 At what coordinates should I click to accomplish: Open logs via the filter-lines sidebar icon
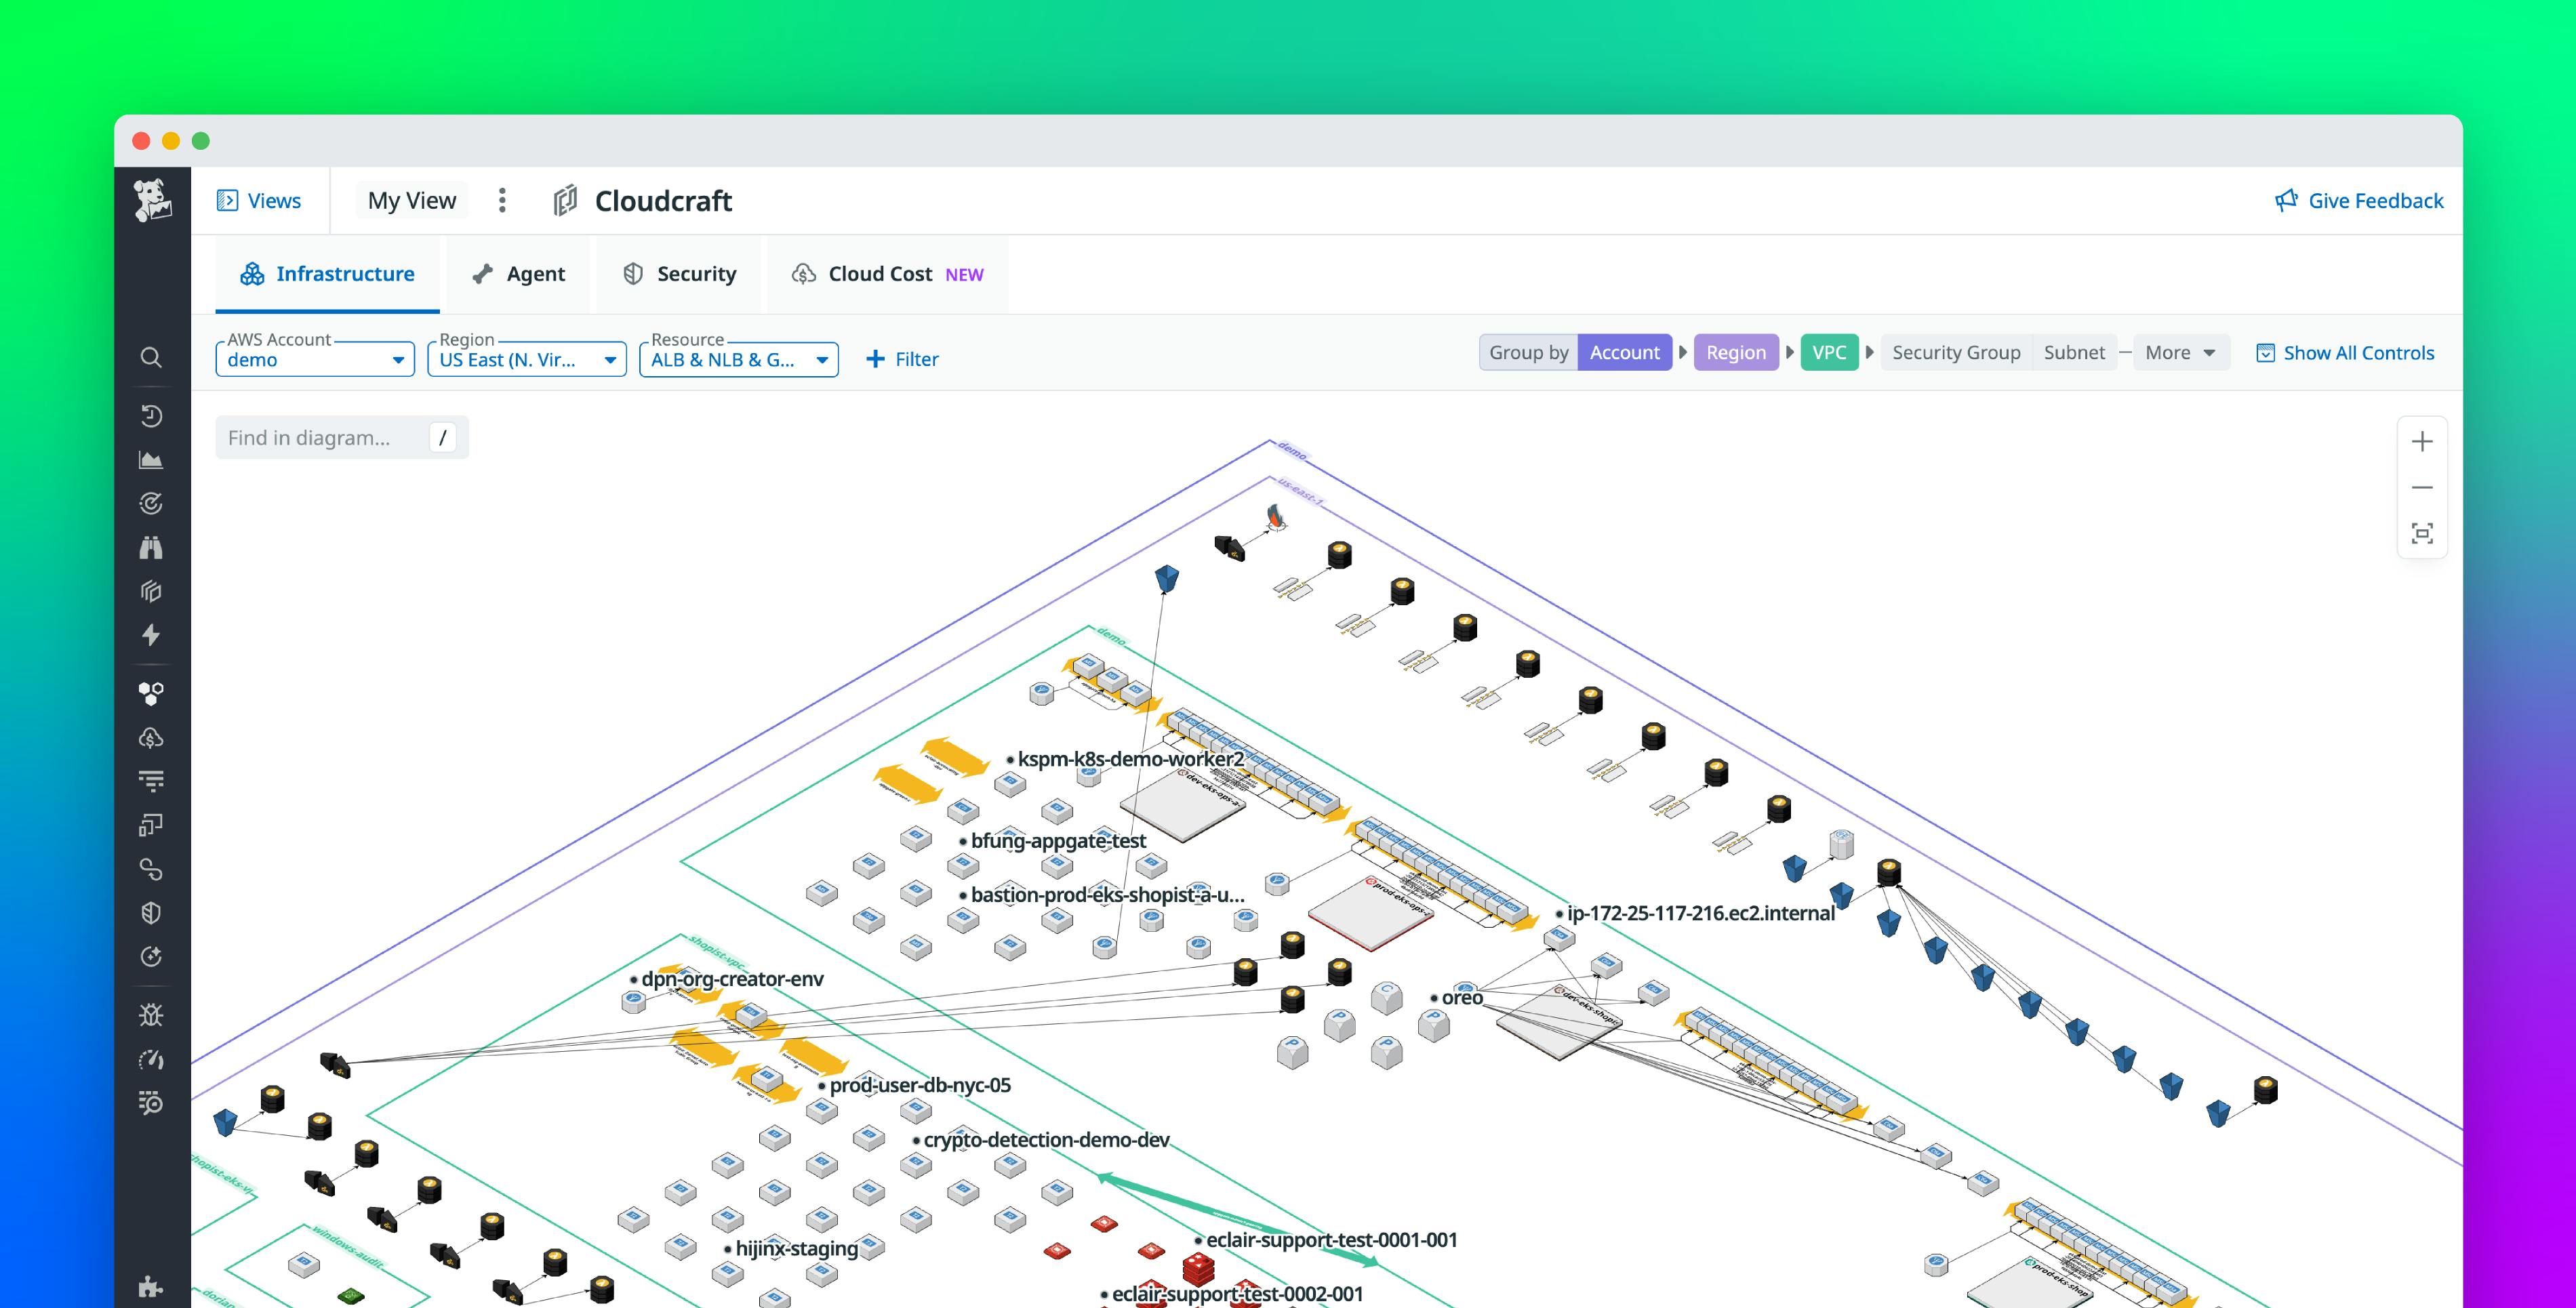pos(152,780)
